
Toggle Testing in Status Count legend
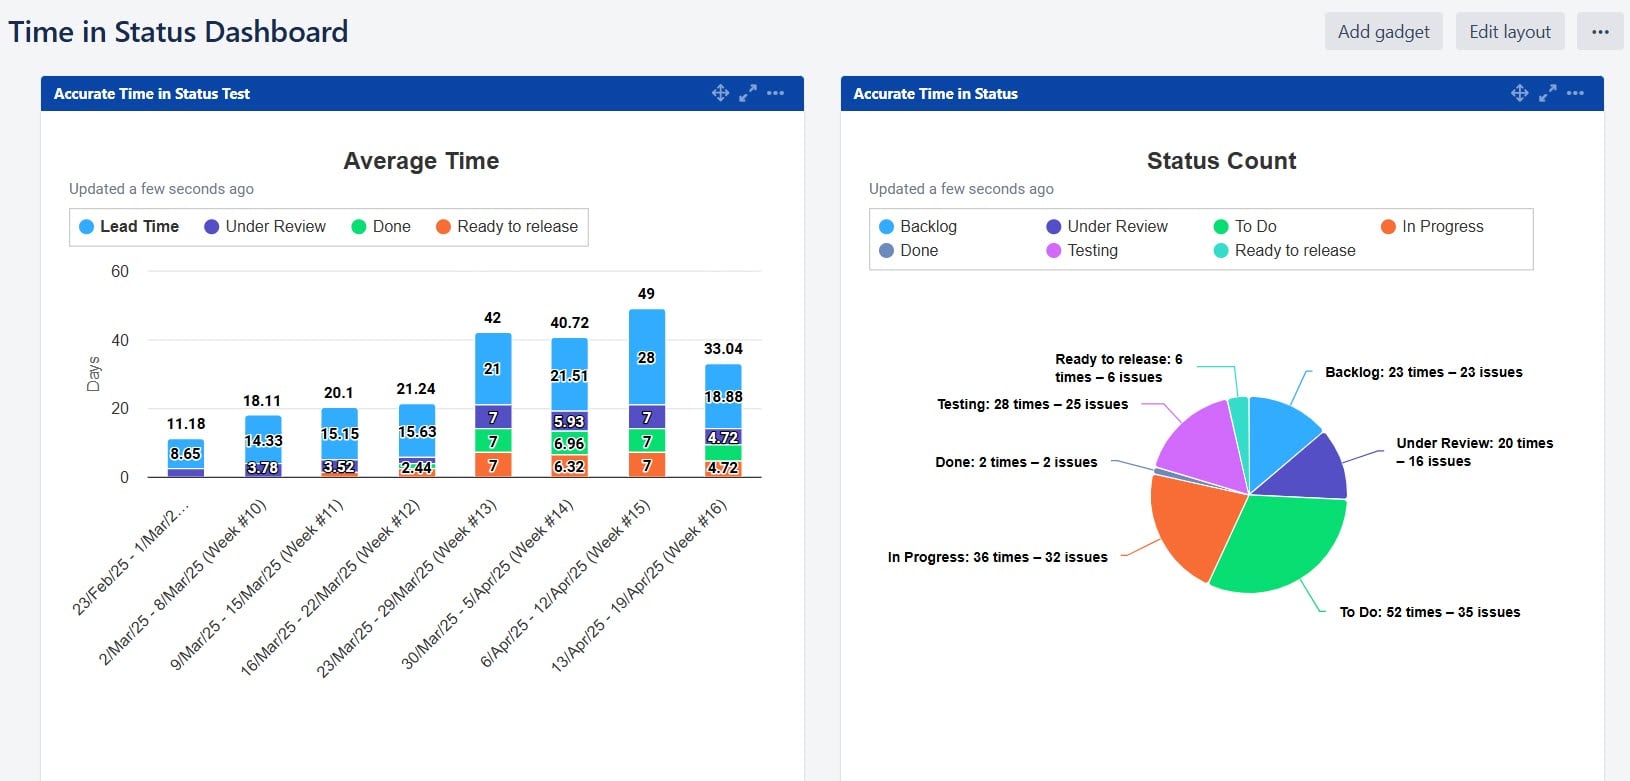pos(1082,251)
